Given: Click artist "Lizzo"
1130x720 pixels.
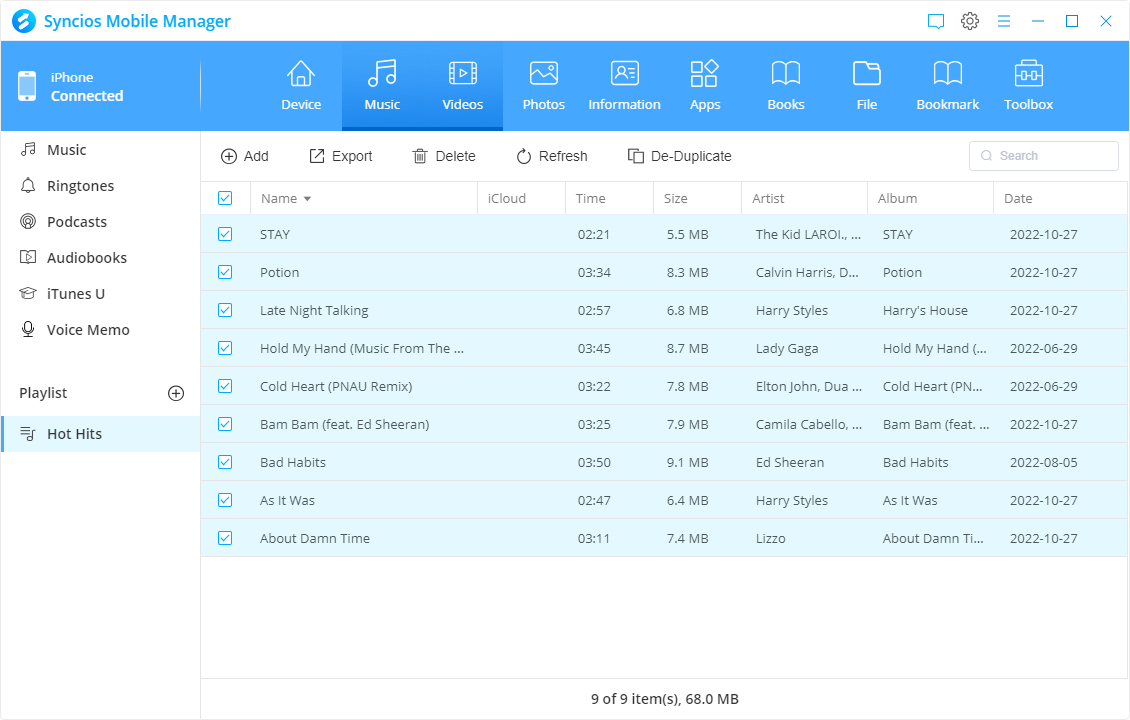Looking at the screenshot, I should [x=770, y=538].
